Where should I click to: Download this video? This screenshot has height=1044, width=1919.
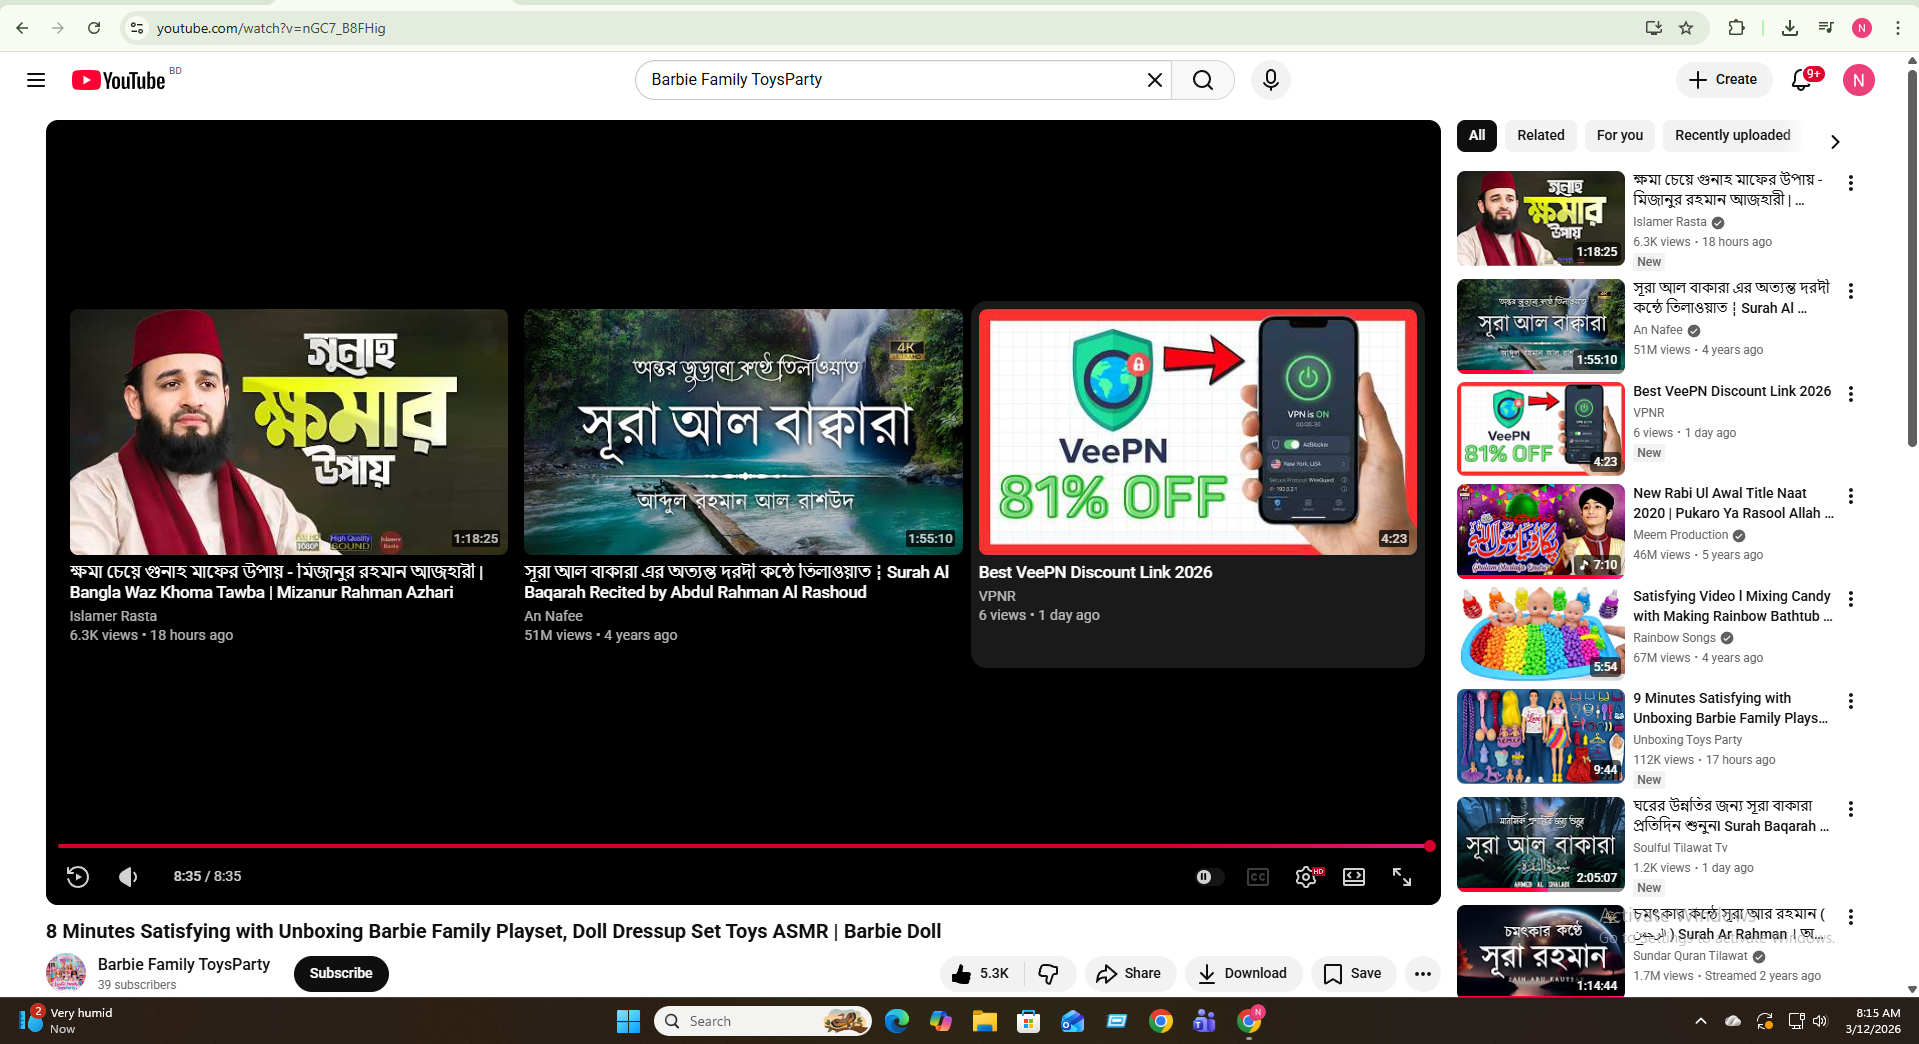[x=1243, y=974]
